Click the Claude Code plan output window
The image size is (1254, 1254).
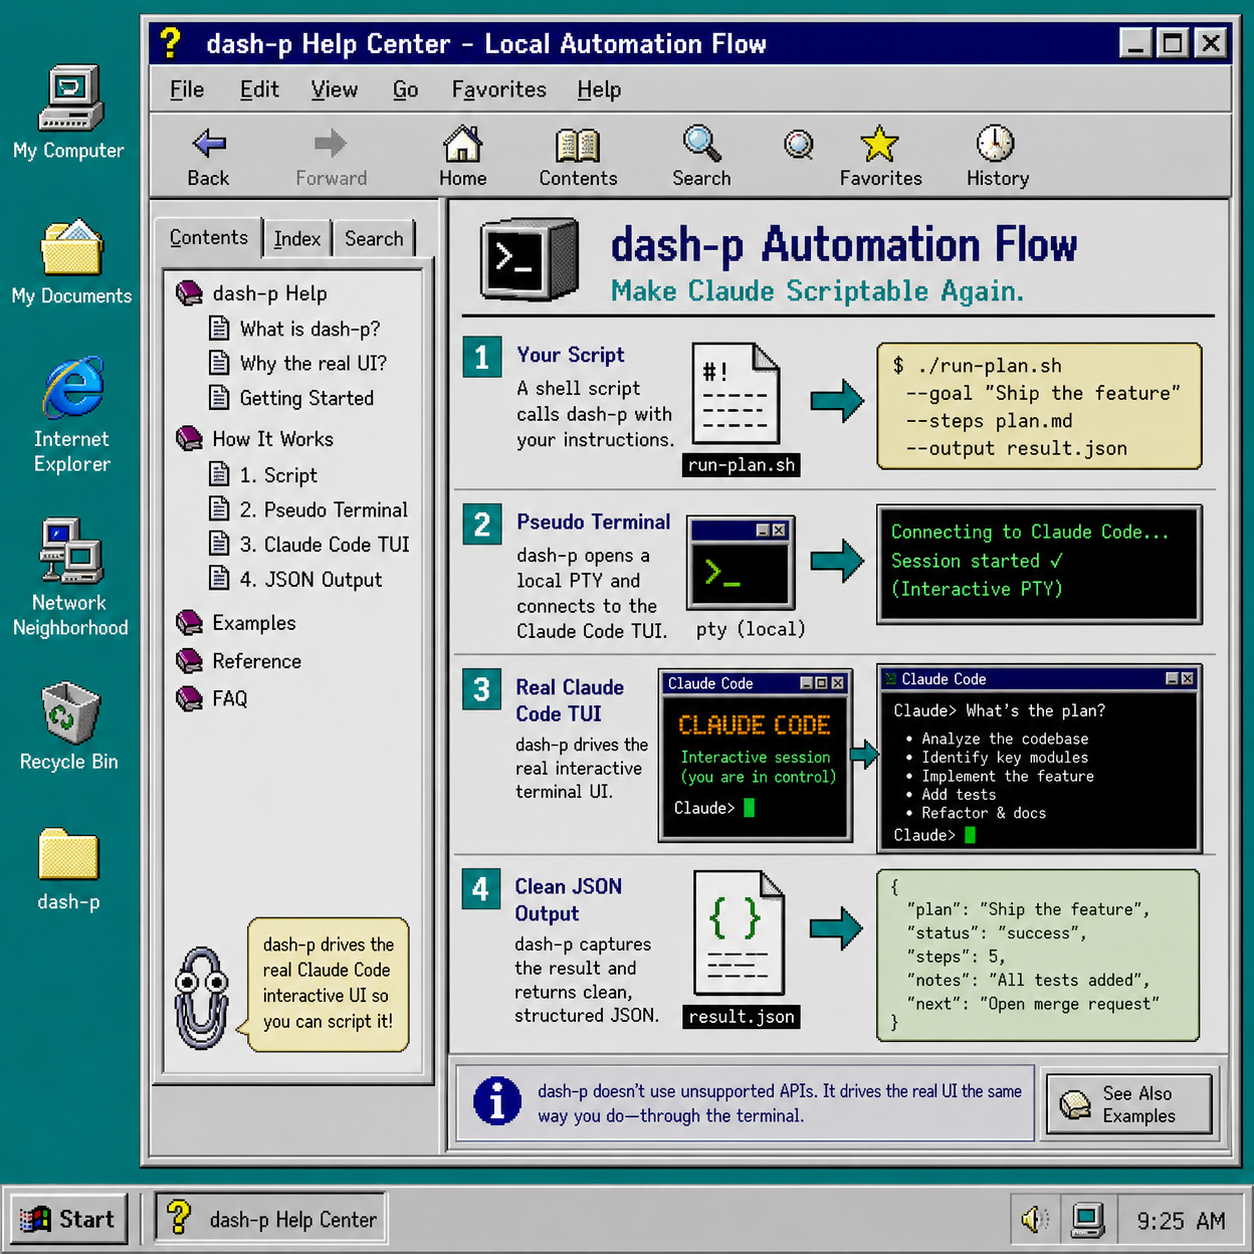coord(1039,758)
